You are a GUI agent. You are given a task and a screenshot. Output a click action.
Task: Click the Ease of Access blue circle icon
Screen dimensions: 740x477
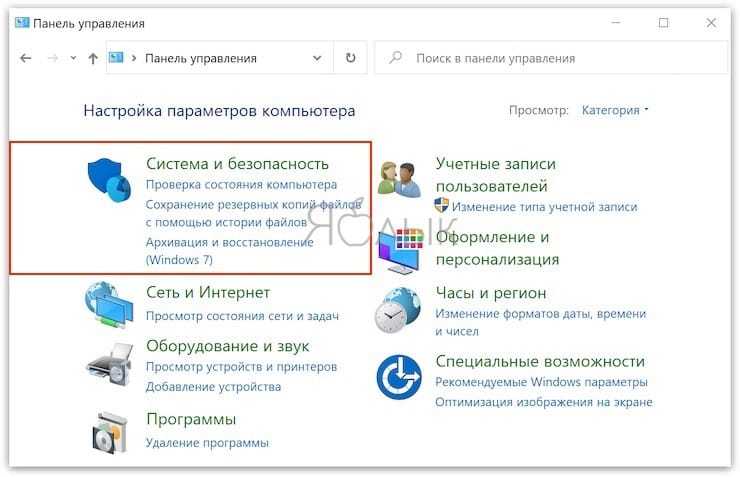click(x=399, y=377)
